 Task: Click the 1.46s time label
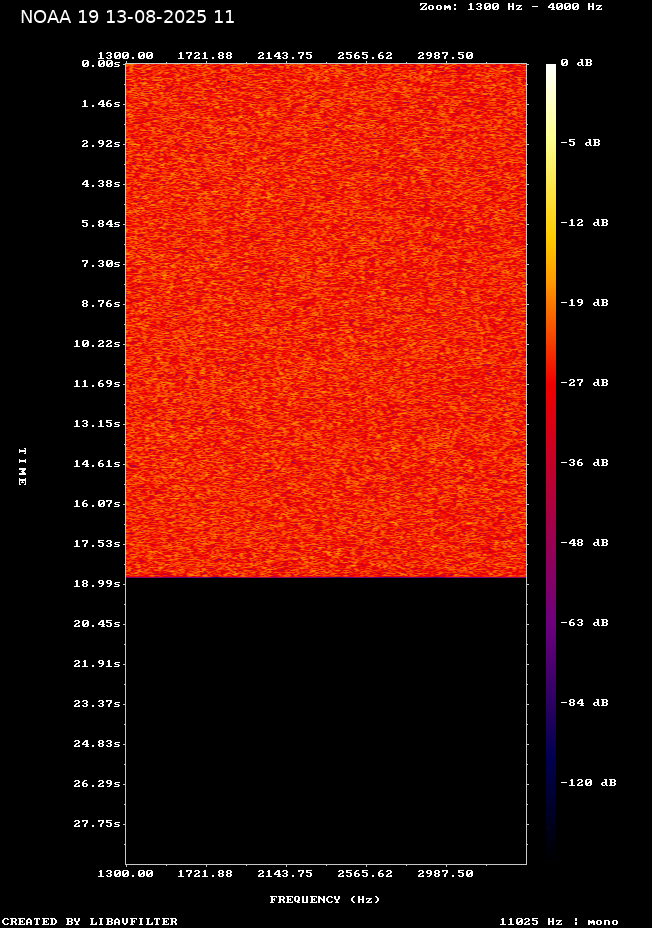(x=101, y=104)
